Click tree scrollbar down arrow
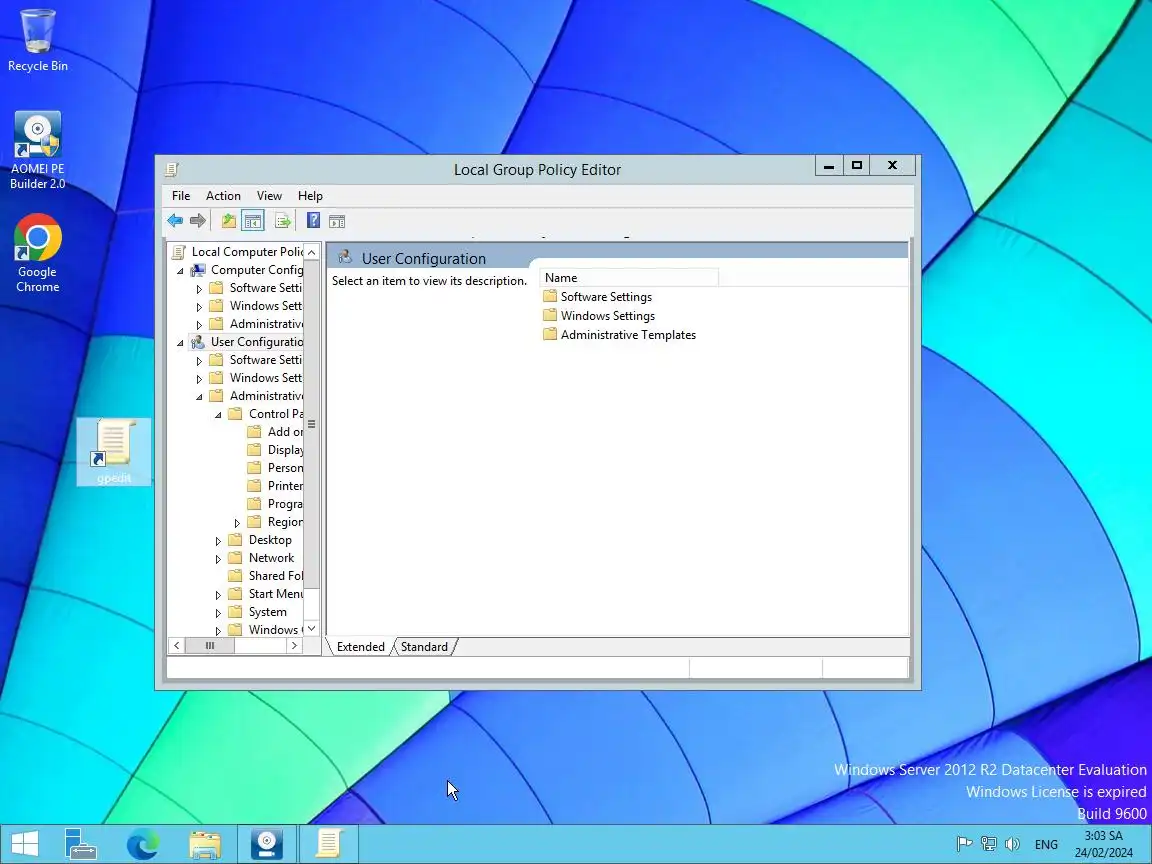The width and height of the screenshot is (1152, 864). [x=312, y=629]
